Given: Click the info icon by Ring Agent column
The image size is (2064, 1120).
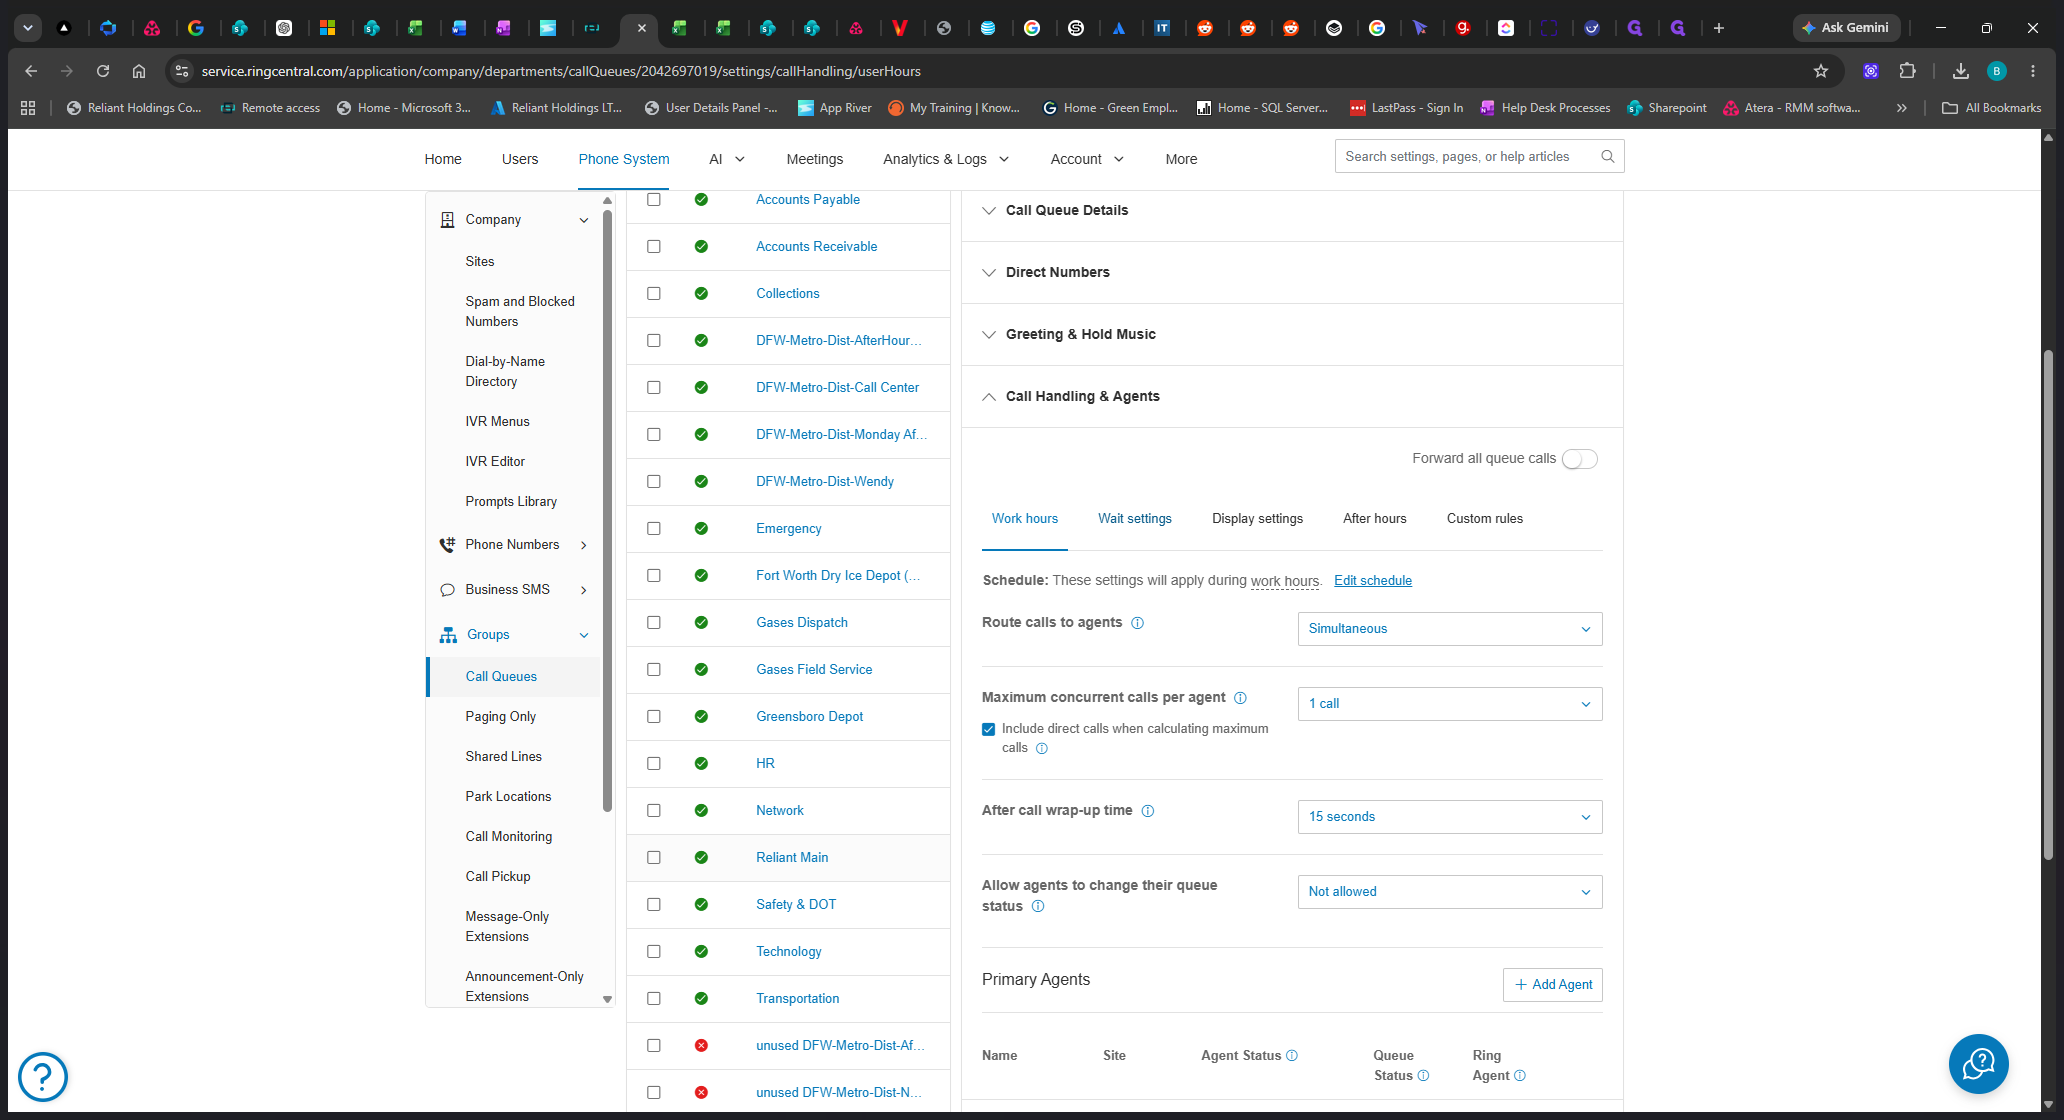Looking at the screenshot, I should pos(1520,1076).
